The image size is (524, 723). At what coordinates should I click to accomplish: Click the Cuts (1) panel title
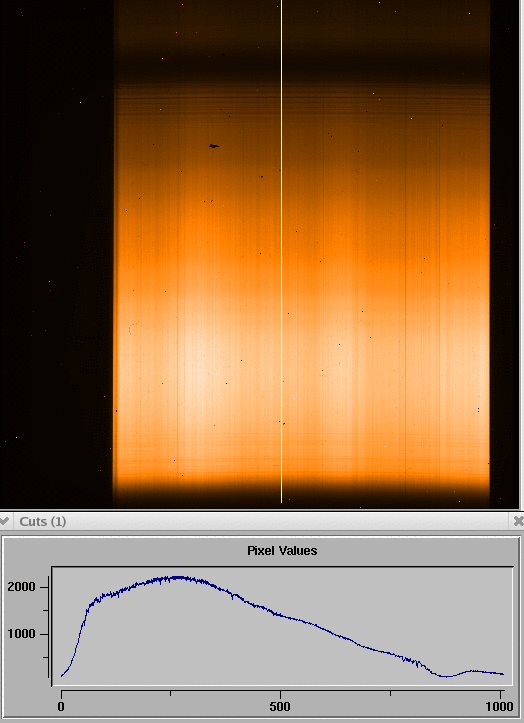coord(42,522)
